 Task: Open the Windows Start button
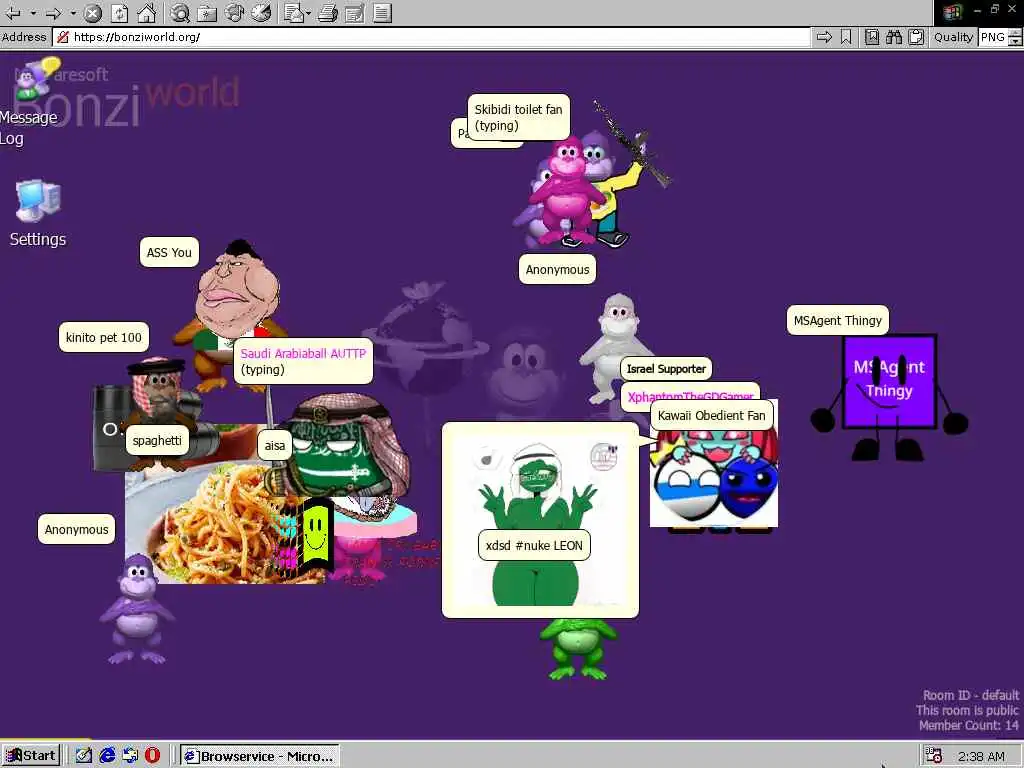tap(31, 756)
